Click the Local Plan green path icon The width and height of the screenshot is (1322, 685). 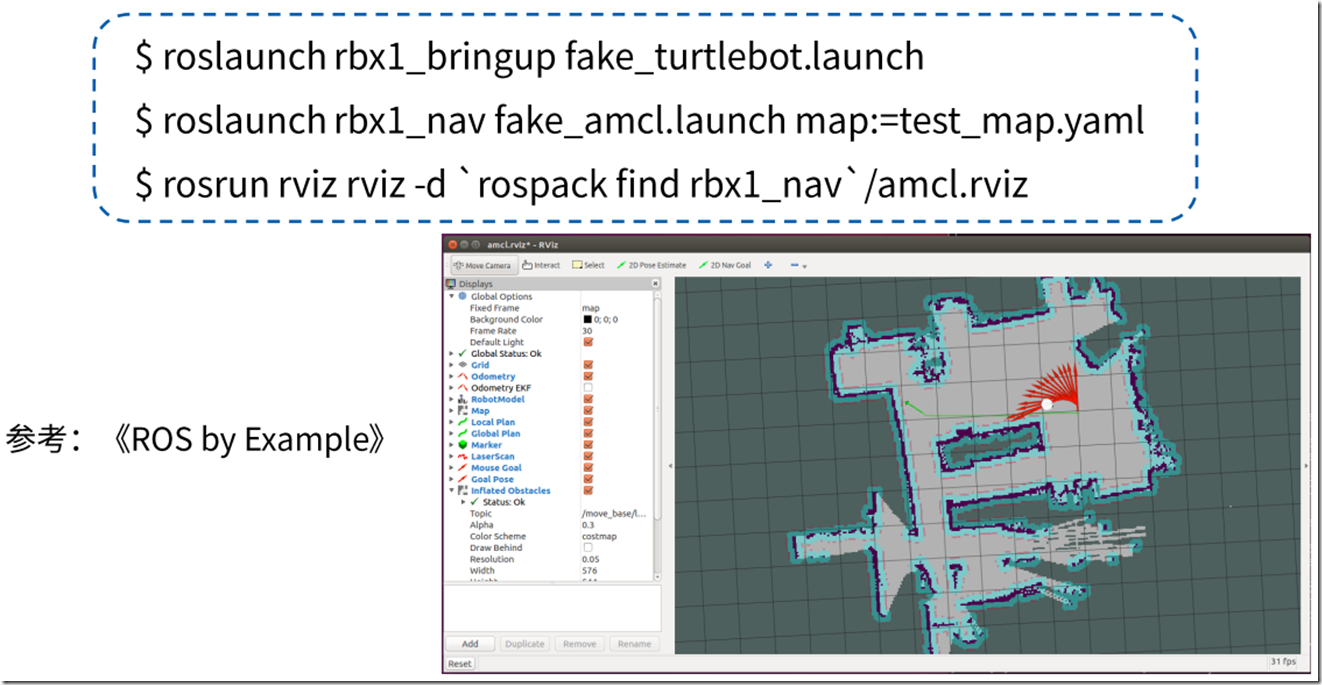pyautogui.click(x=462, y=422)
